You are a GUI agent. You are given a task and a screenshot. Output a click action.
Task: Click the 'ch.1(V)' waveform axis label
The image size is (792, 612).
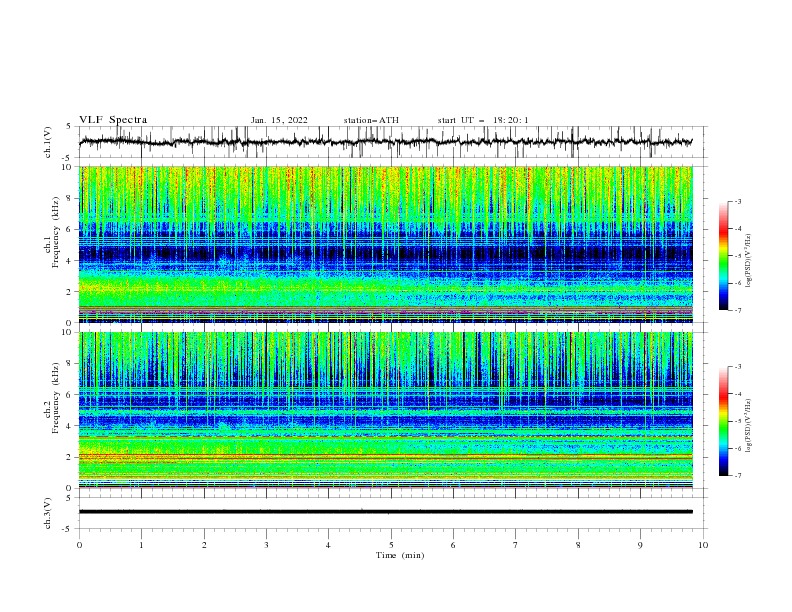[48, 142]
